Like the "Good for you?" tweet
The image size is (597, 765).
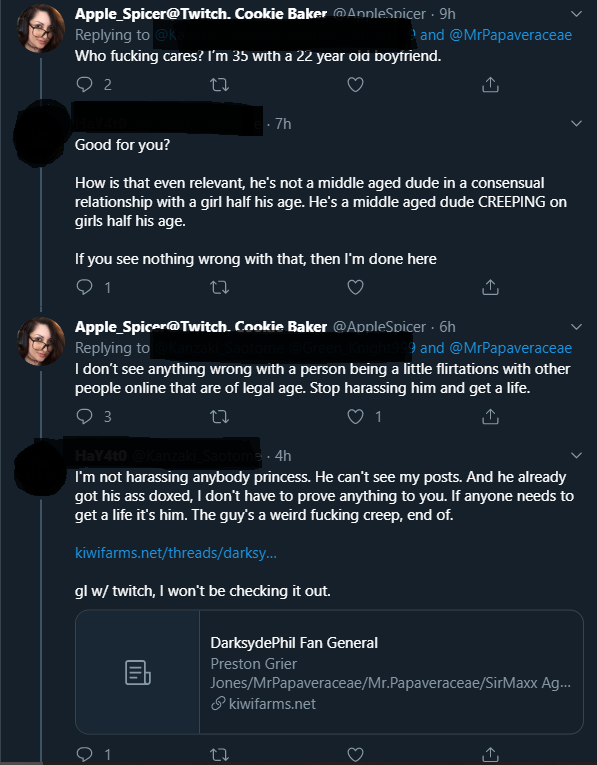(355, 287)
